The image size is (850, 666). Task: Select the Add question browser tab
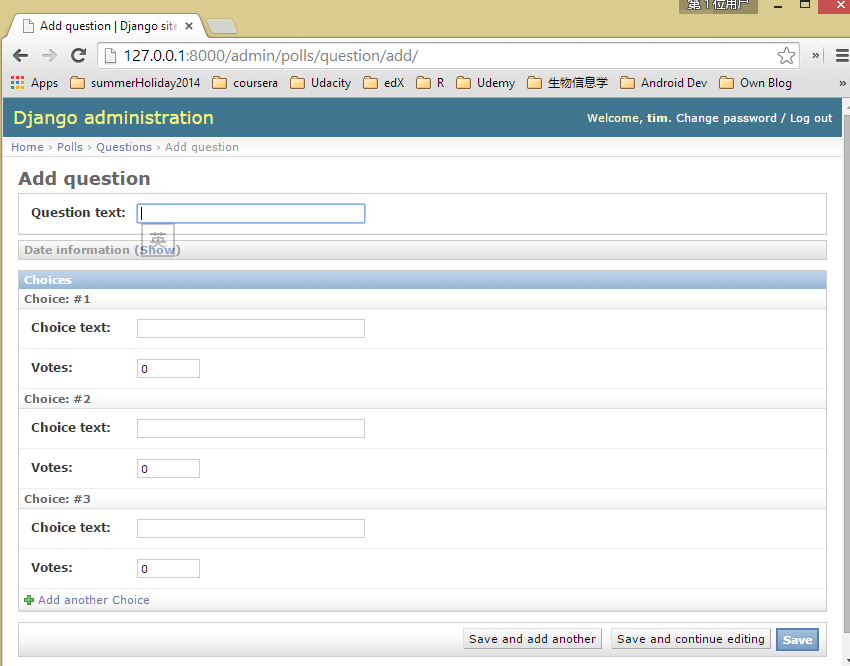coord(106,26)
